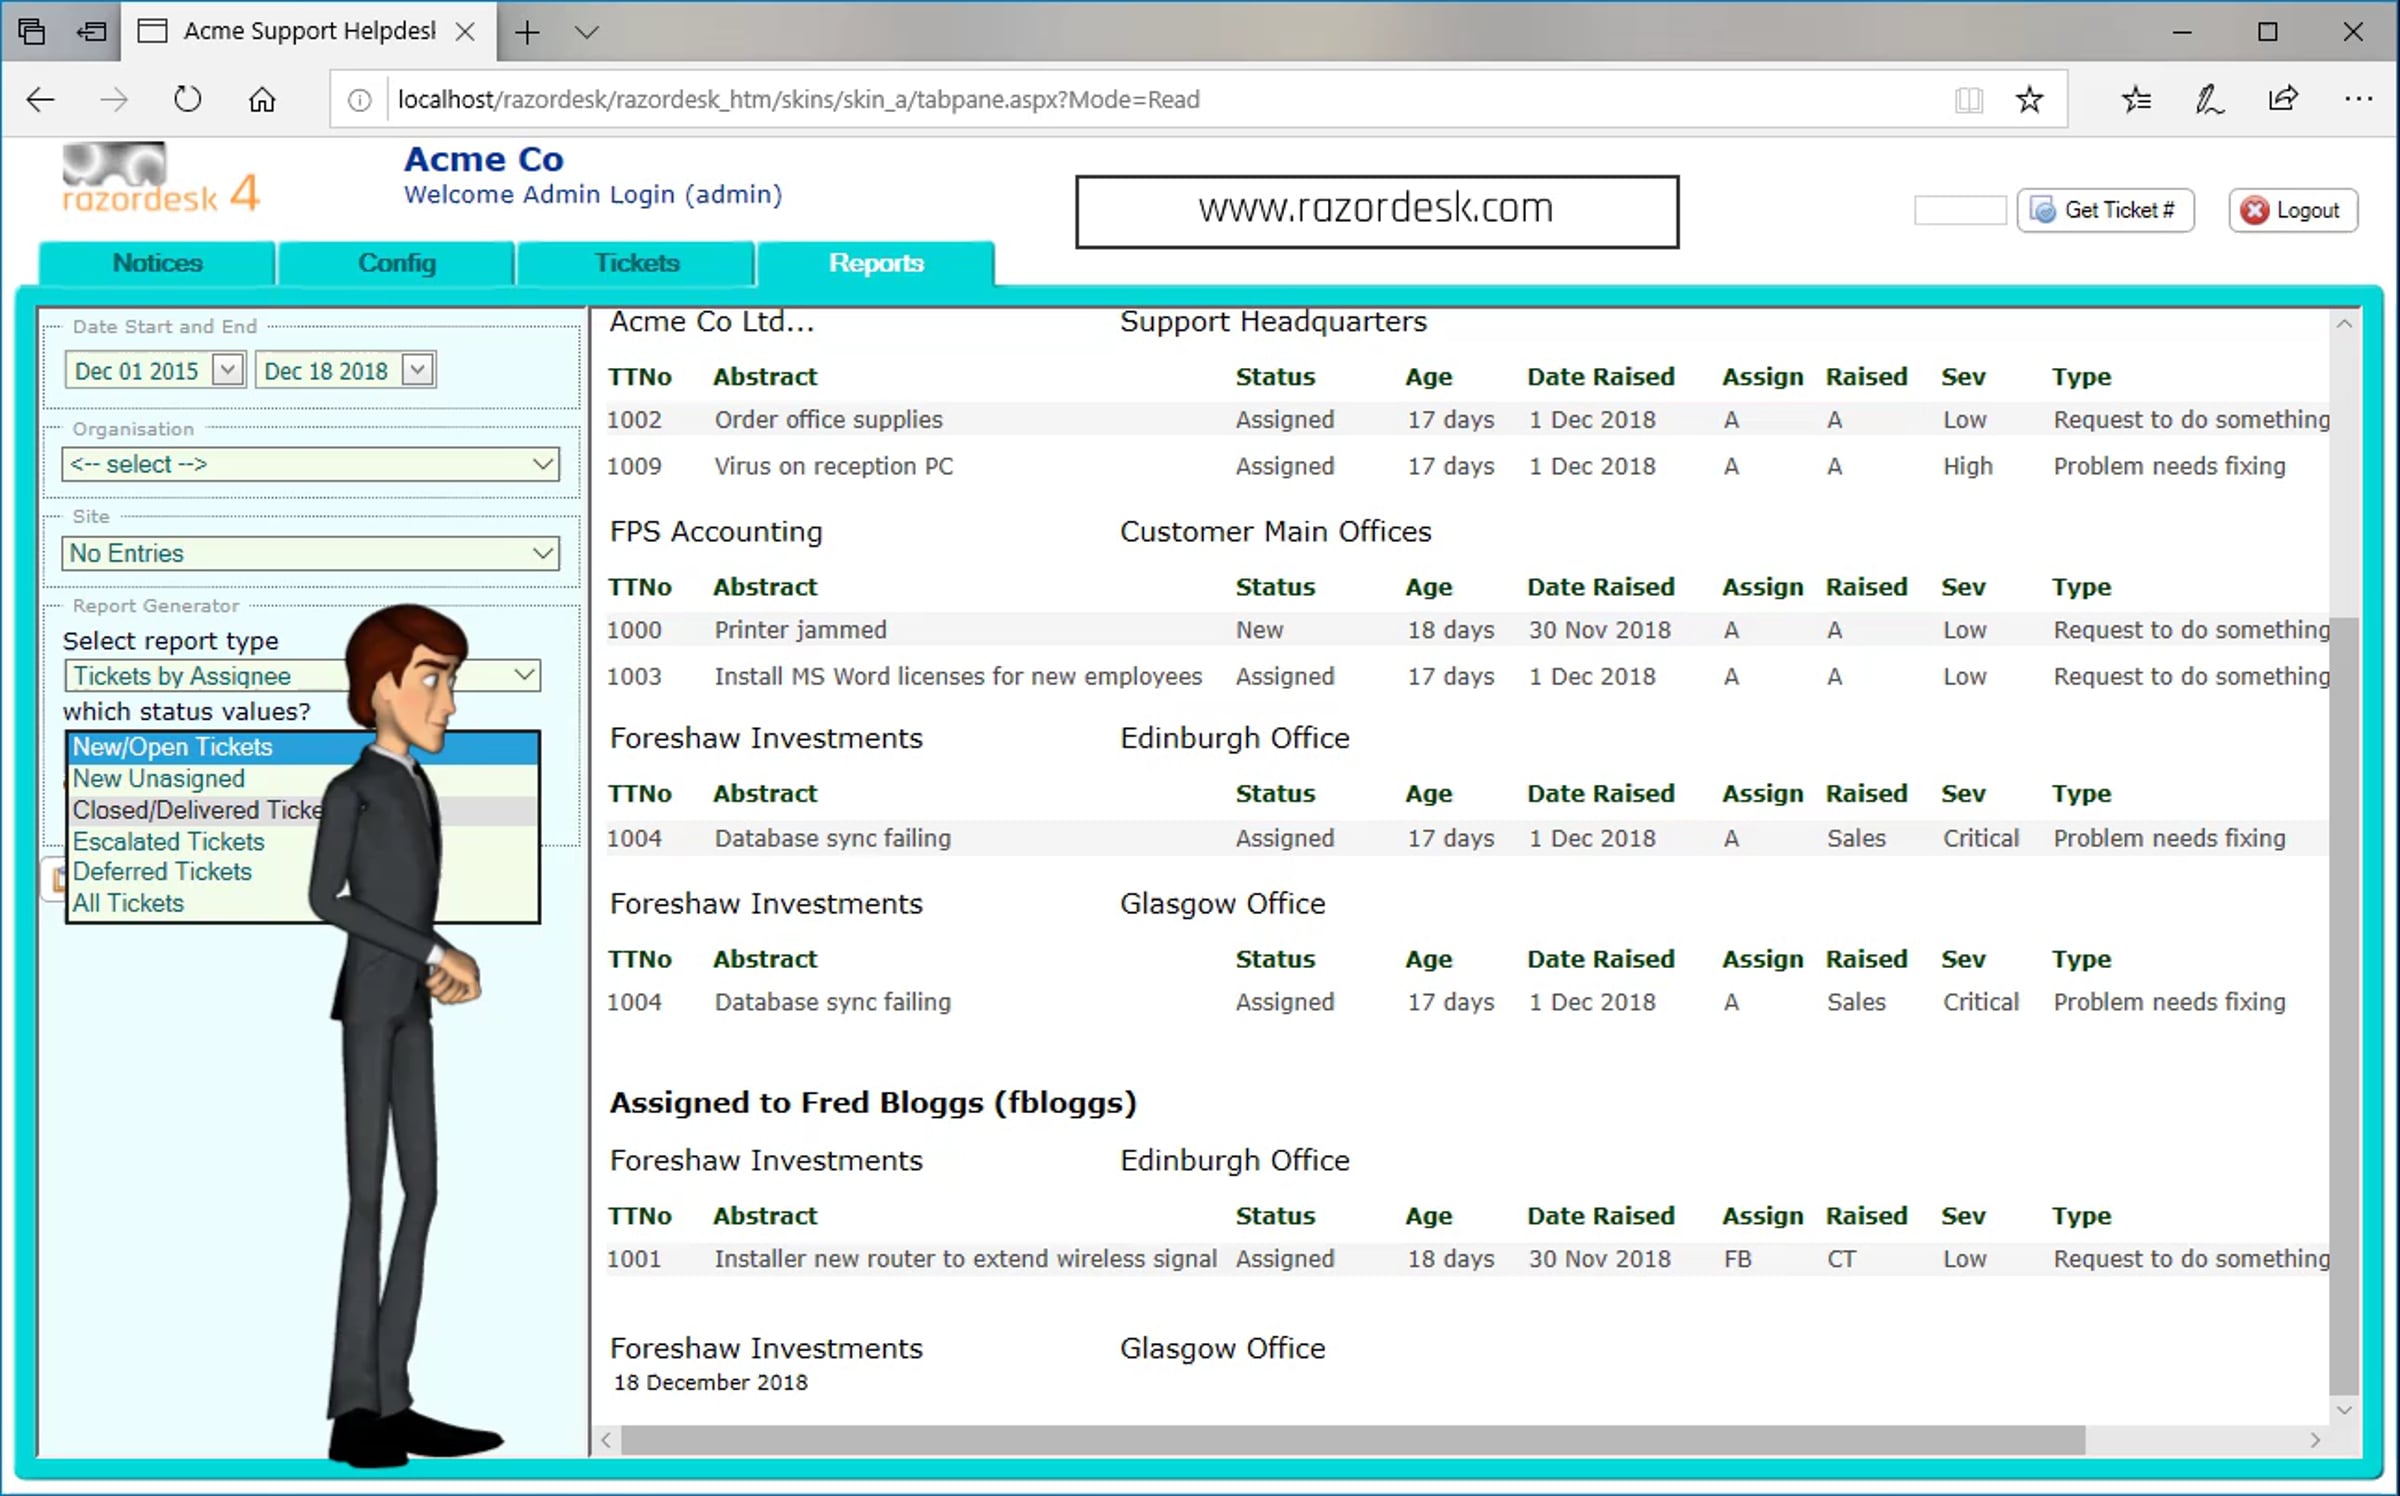This screenshot has width=2400, height=1496.
Task: Select the Reports tab
Action: [x=876, y=263]
